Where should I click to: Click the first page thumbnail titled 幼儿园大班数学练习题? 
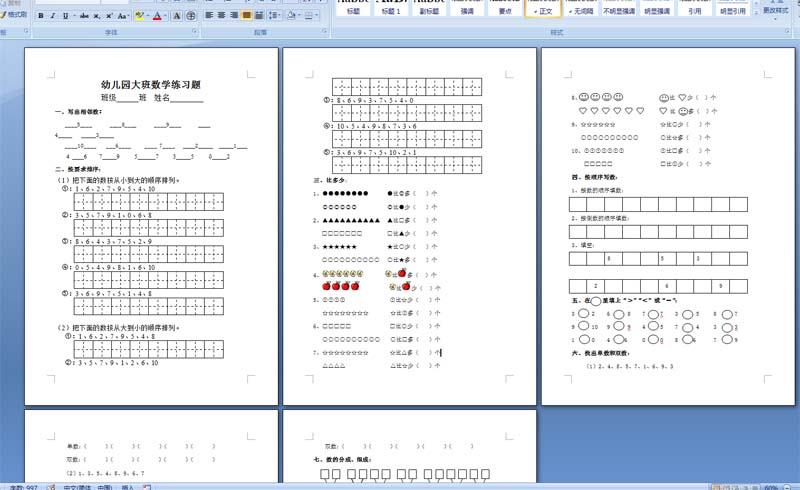point(151,226)
